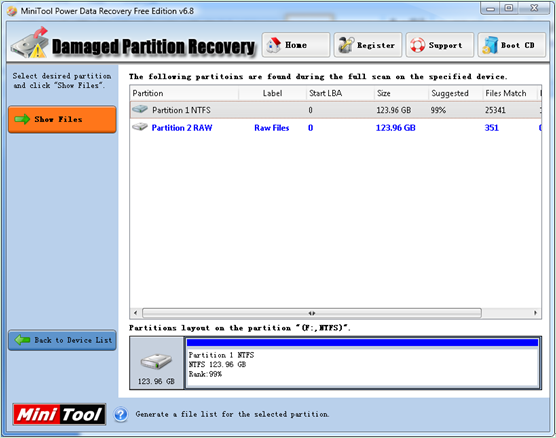The height and width of the screenshot is (438, 556).
Task: Click the Partition 1 NTFS layout block
Action: point(362,363)
